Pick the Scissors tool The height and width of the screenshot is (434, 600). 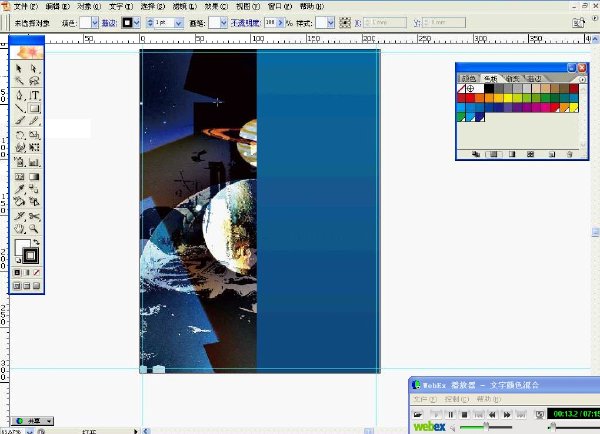click(34, 216)
